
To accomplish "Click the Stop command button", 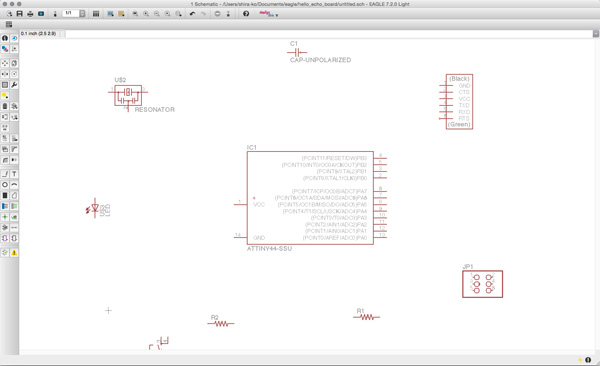I will coord(217,14).
